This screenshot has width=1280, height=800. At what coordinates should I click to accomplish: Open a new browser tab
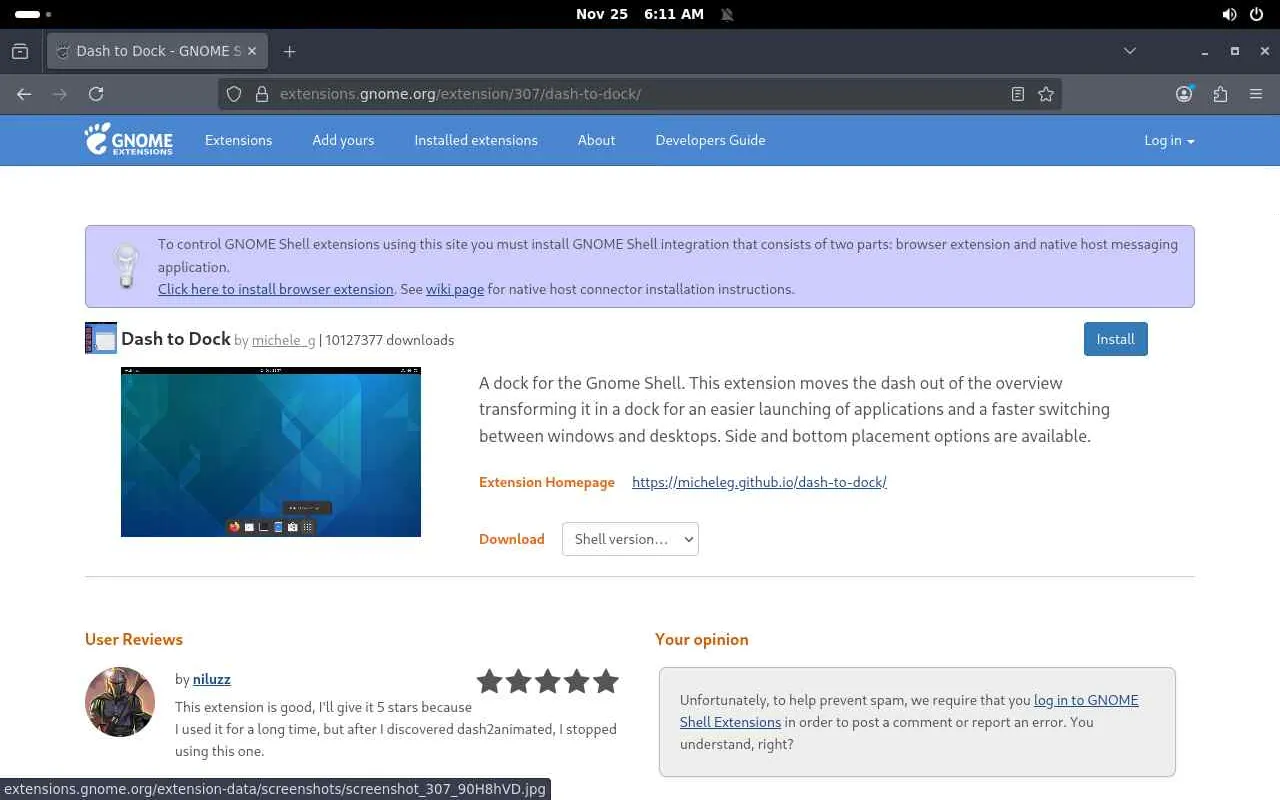pyautogui.click(x=289, y=51)
